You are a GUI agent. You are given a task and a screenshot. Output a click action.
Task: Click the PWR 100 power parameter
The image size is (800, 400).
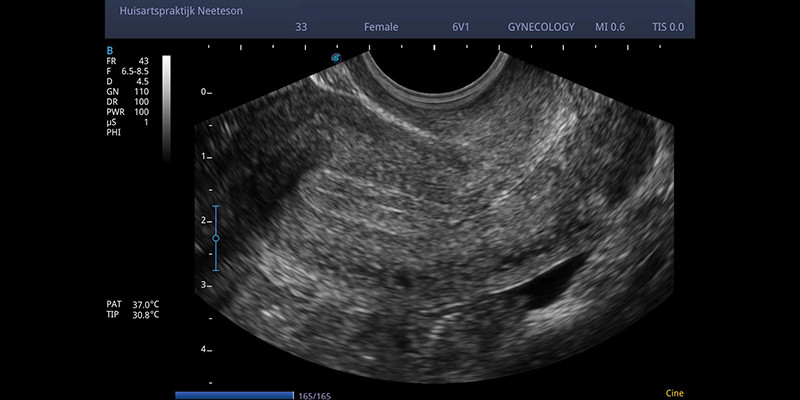coord(127,111)
